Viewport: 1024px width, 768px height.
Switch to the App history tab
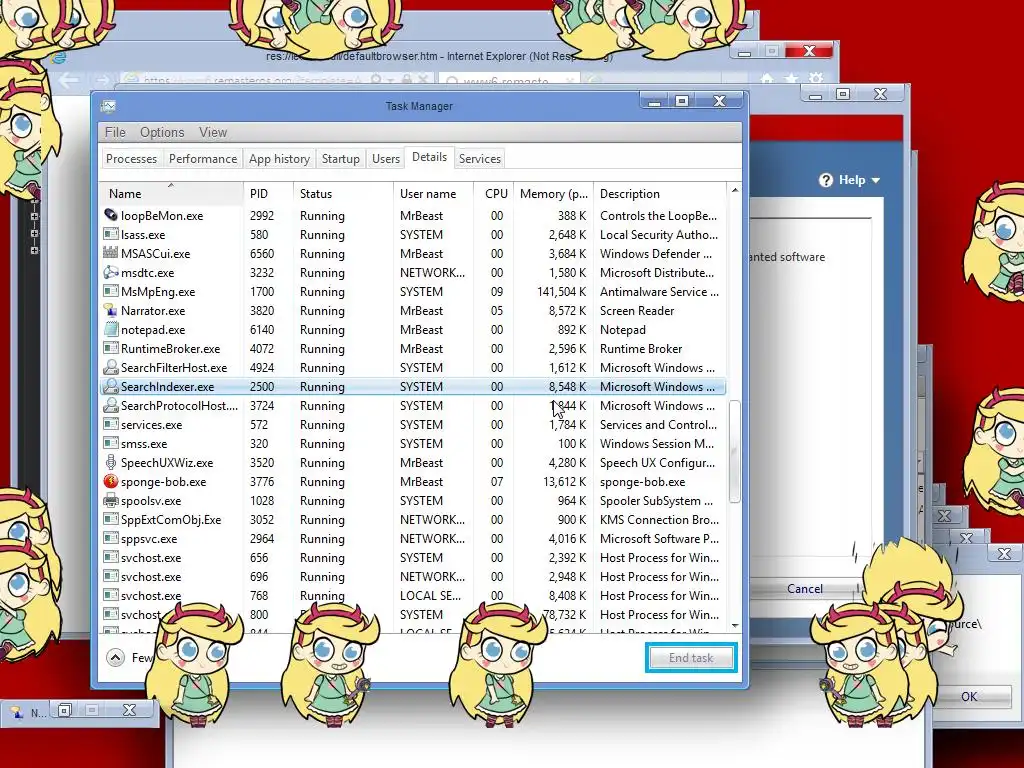(x=279, y=159)
